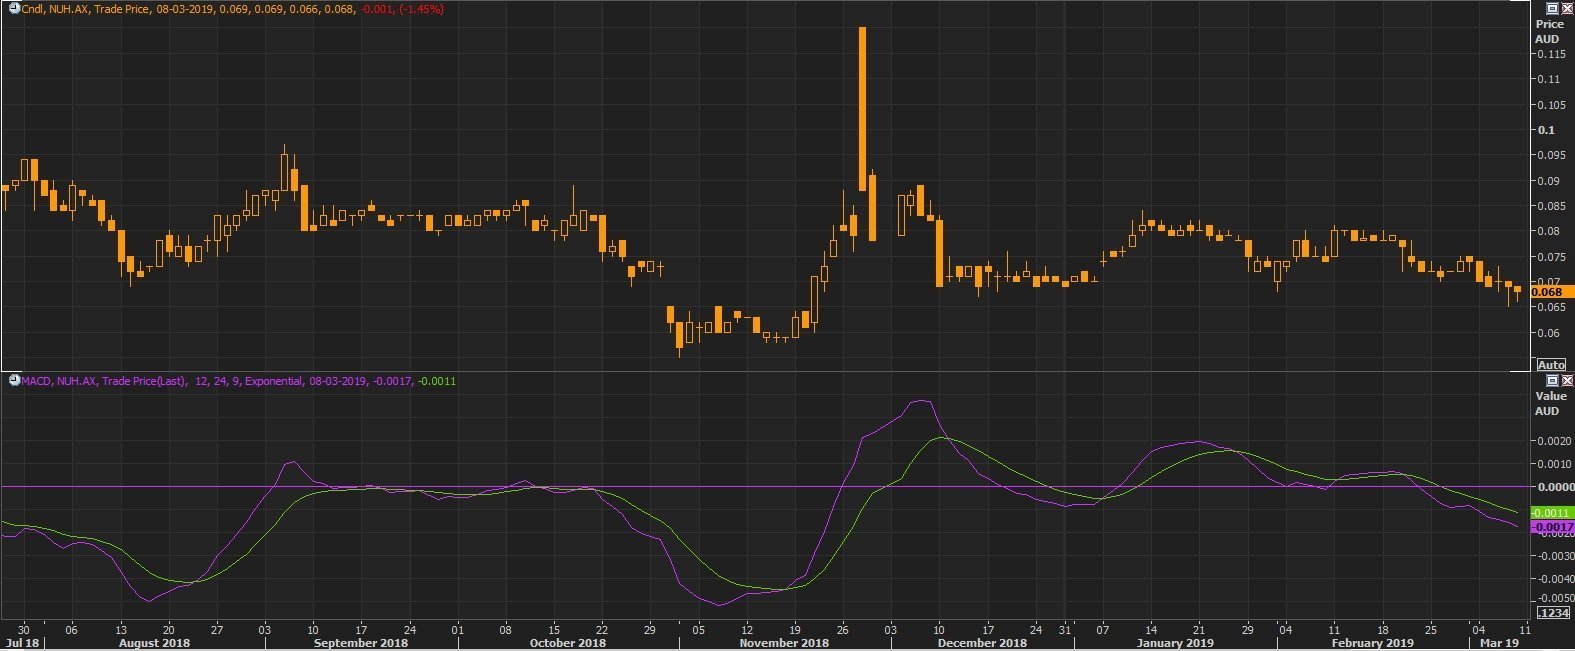Screen dimensions: 1575x651
Task: Click the Value AUD axis label
Action: point(1549,403)
